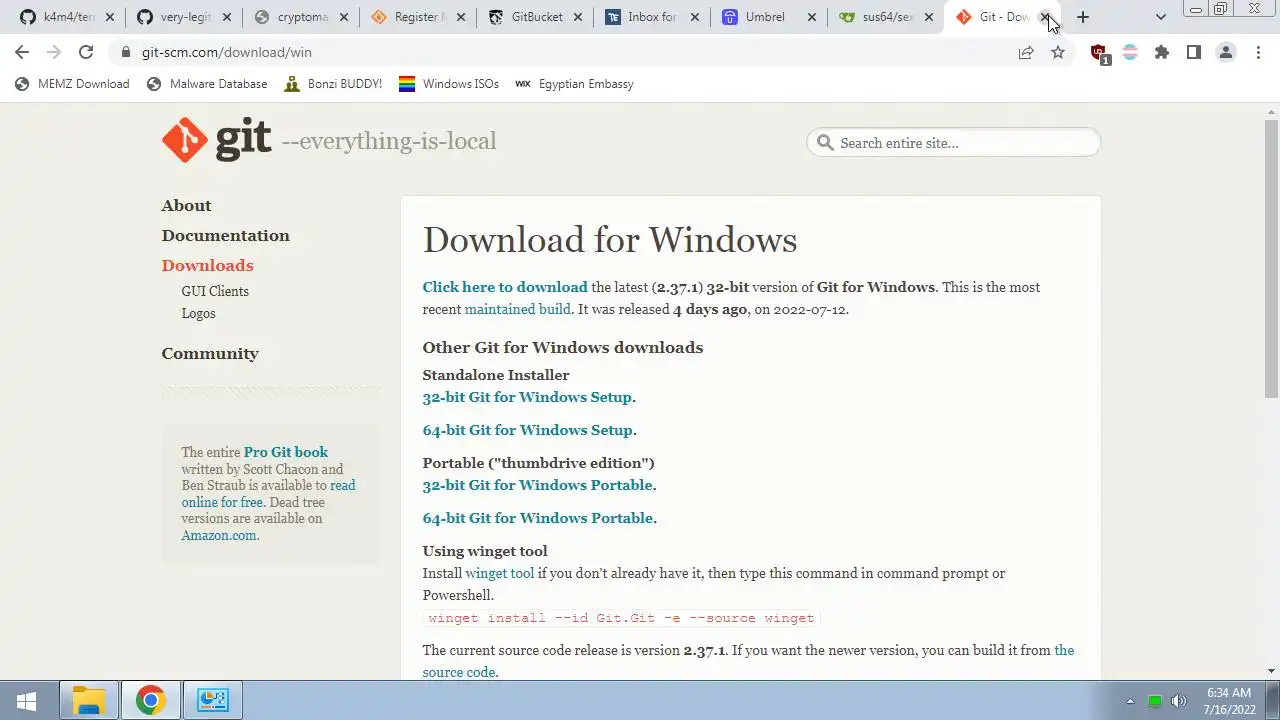Open Chrome three-dot menu
Image resolution: width=1280 pixels, height=720 pixels.
point(1258,52)
